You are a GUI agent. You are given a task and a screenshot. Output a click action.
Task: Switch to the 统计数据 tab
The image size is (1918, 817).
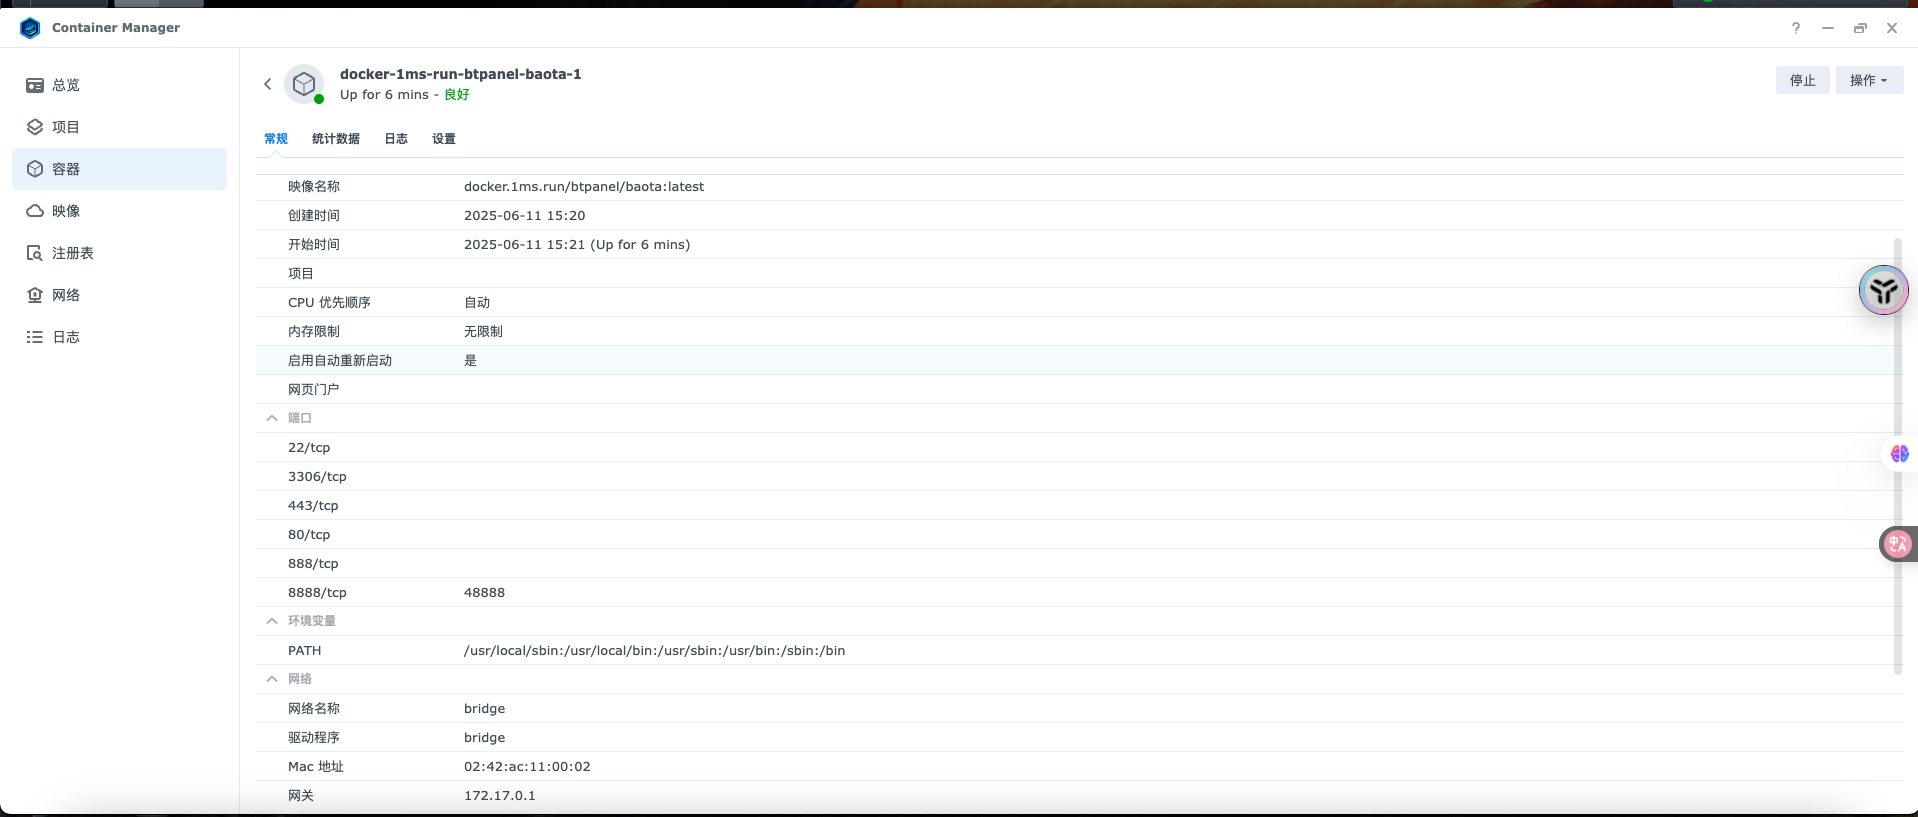tap(336, 139)
